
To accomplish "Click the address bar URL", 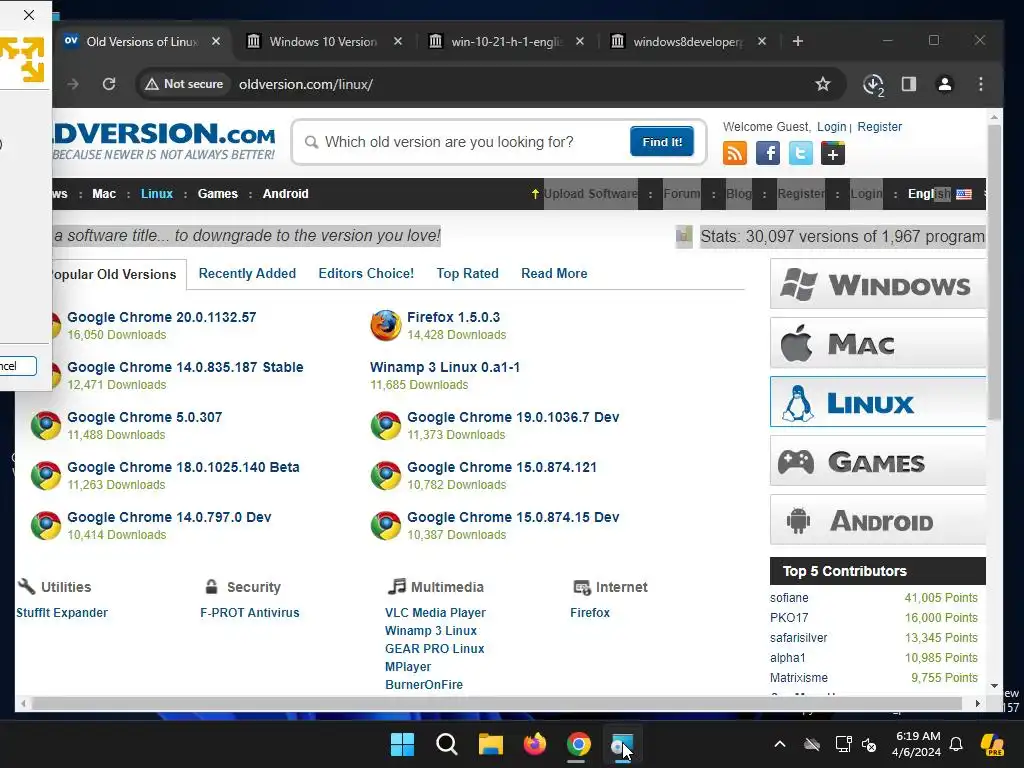I will coord(306,84).
